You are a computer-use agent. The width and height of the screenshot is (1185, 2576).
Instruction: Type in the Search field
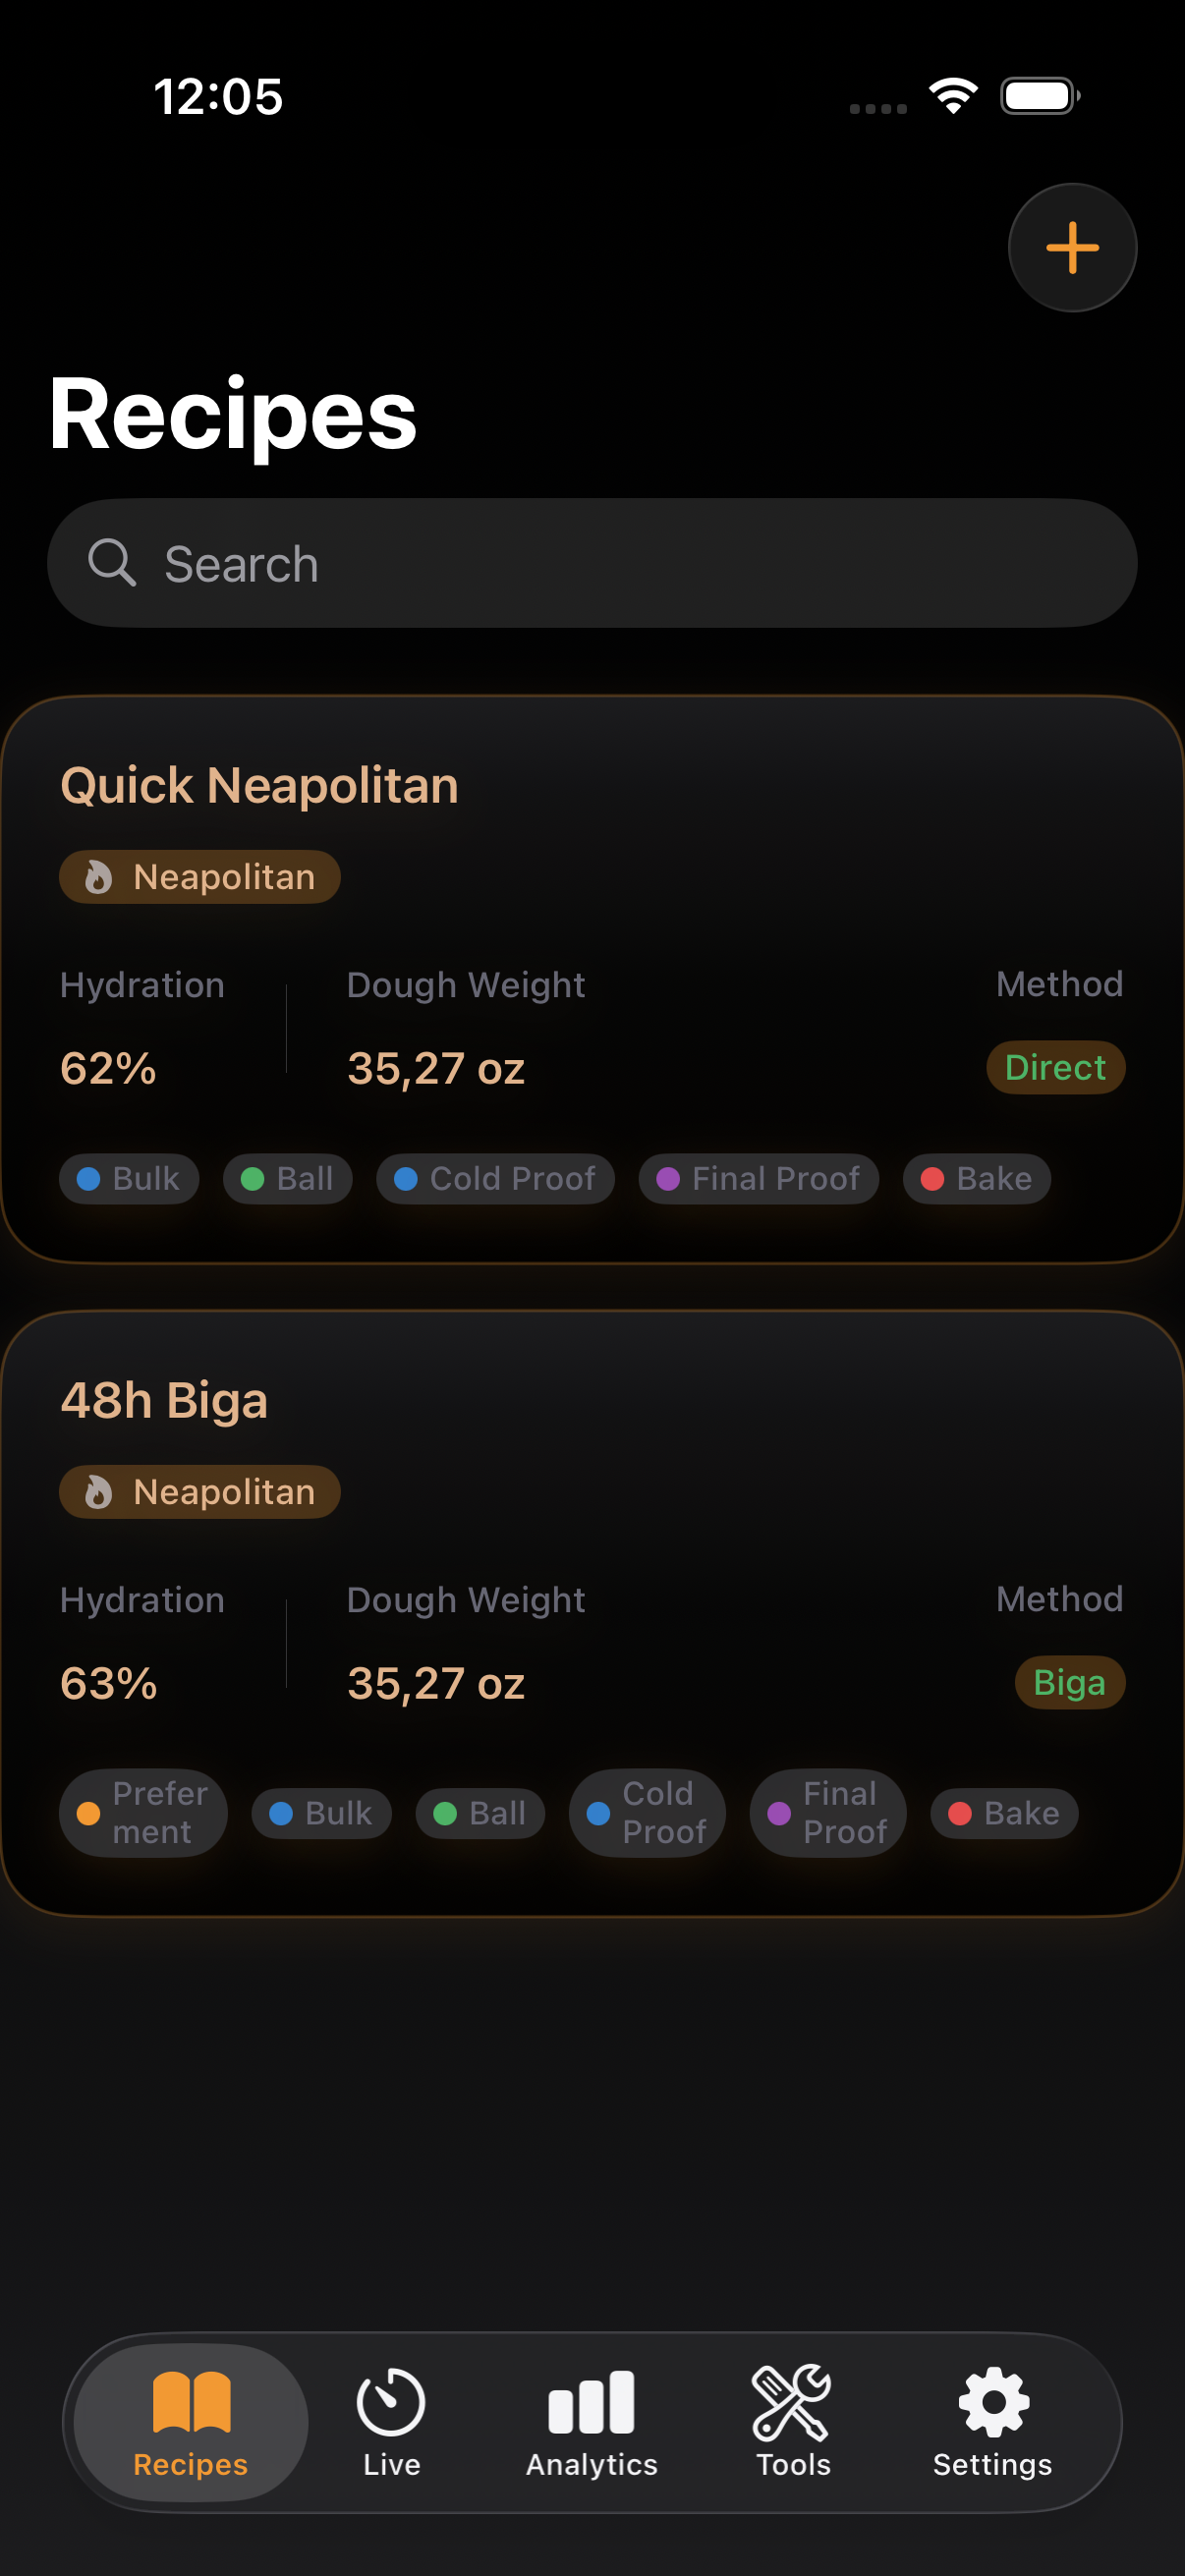click(x=620, y=563)
